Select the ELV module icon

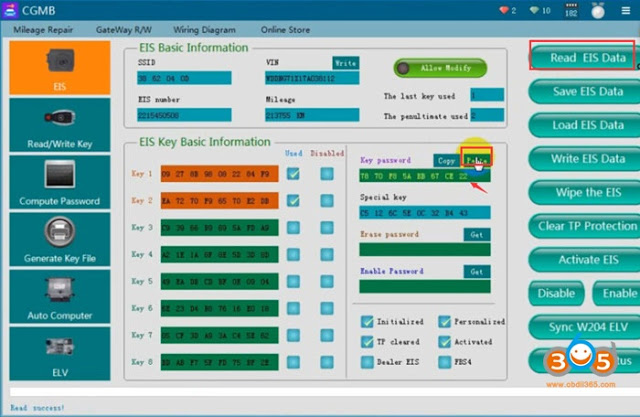pos(60,353)
